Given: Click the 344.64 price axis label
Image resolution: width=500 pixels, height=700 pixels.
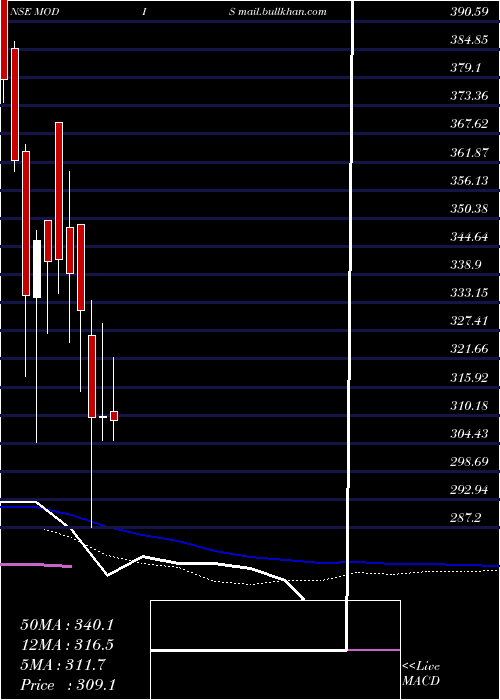Looking at the screenshot, I should pyautogui.click(x=469, y=237).
